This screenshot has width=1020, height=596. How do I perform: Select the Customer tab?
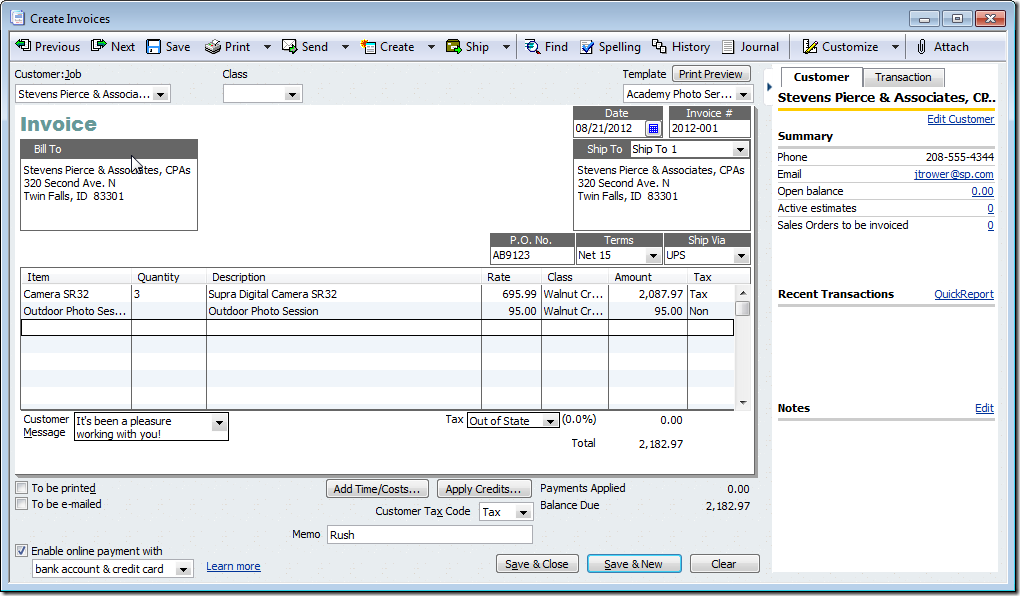(821, 76)
